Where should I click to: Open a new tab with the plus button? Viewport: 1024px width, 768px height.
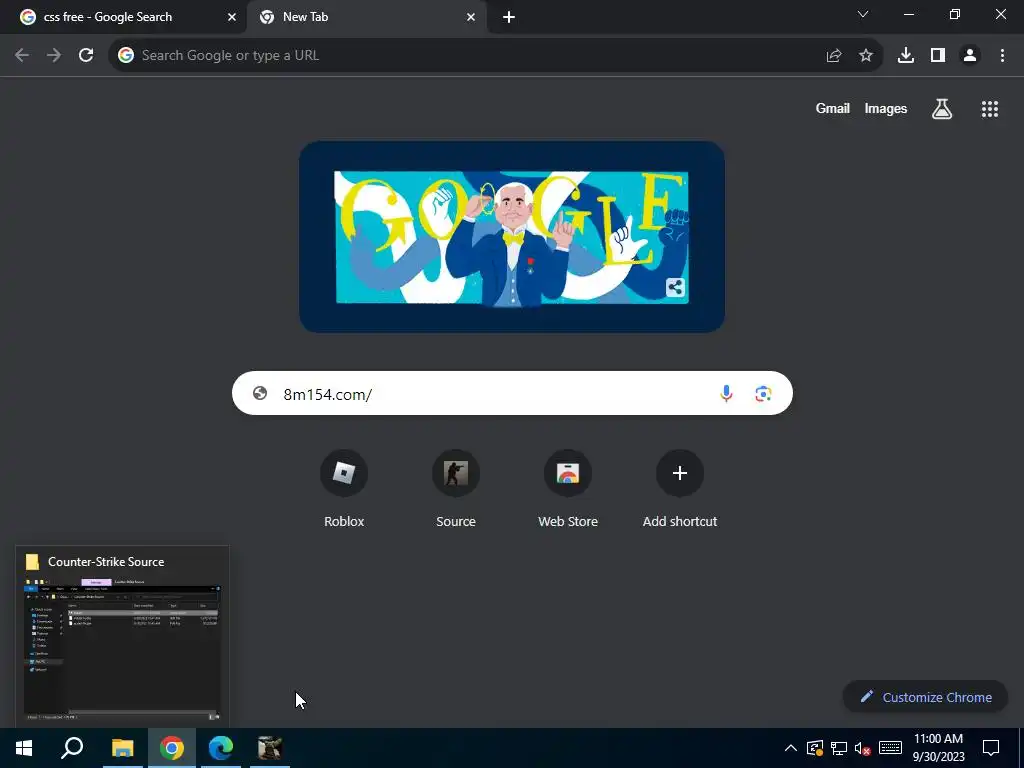(x=509, y=17)
